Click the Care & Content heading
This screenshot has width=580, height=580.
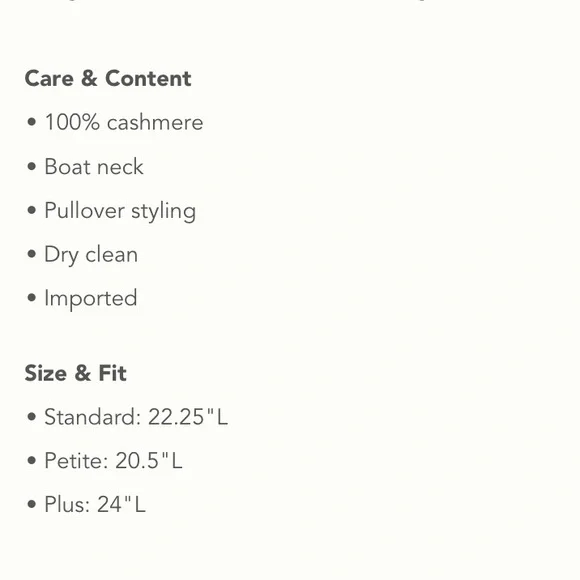pos(108,78)
